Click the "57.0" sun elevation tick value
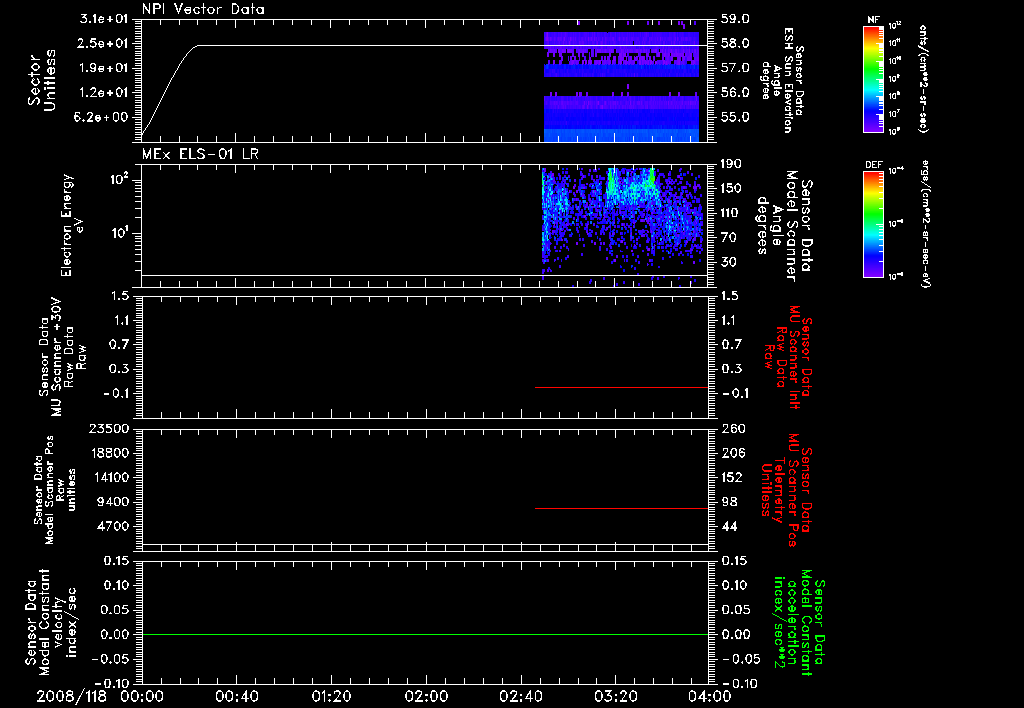Viewport: 1024px width, 708px height. (735, 68)
